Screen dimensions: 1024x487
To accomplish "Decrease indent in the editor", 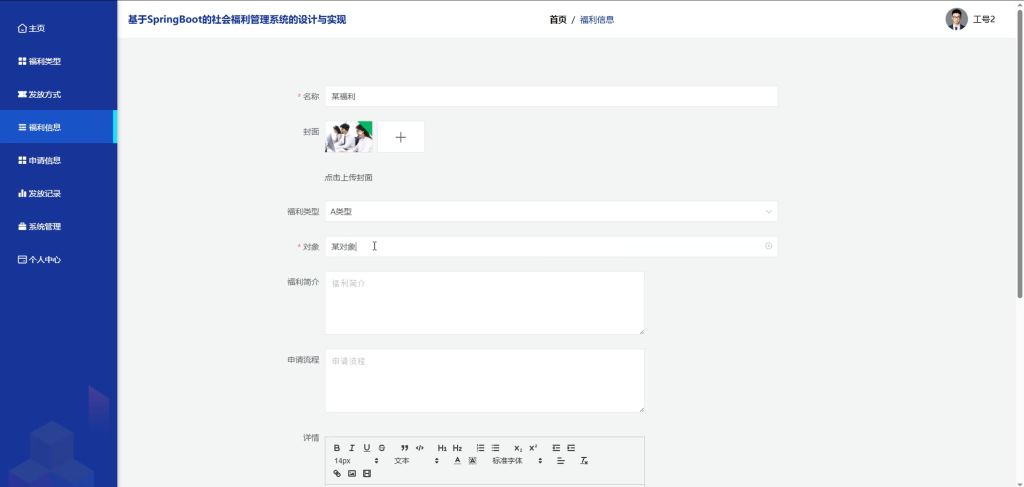I will pyautogui.click(x=556, y=448).
